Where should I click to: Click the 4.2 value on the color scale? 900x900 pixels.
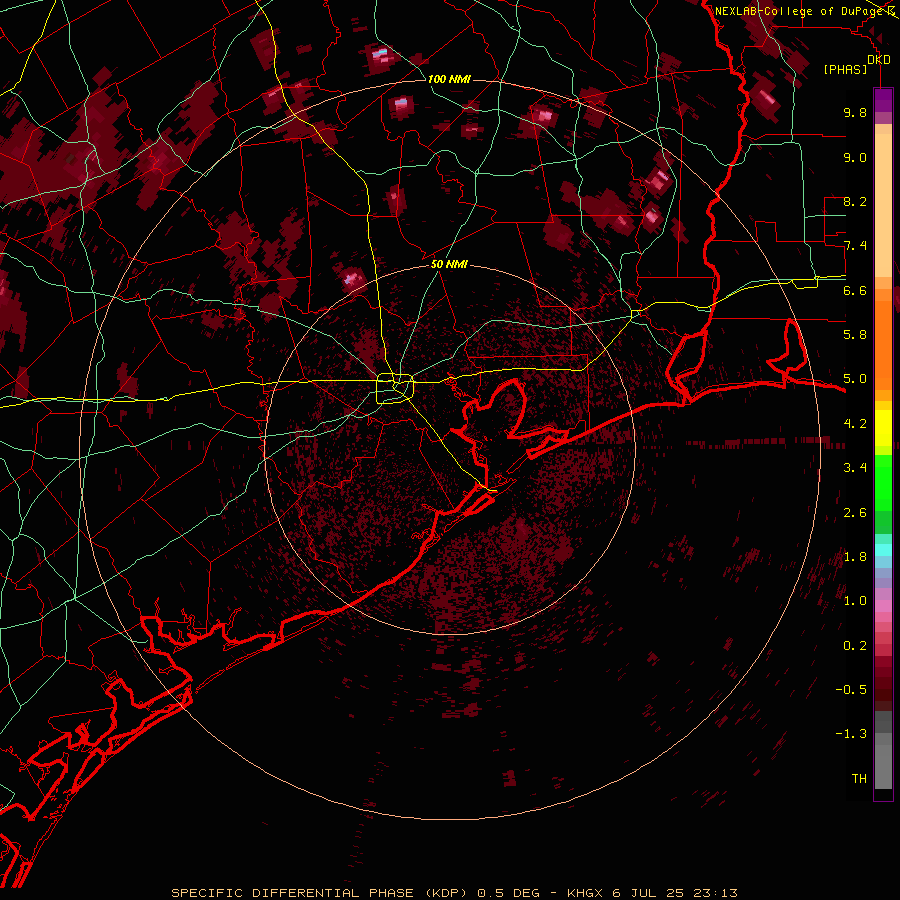tap(855, 424)
